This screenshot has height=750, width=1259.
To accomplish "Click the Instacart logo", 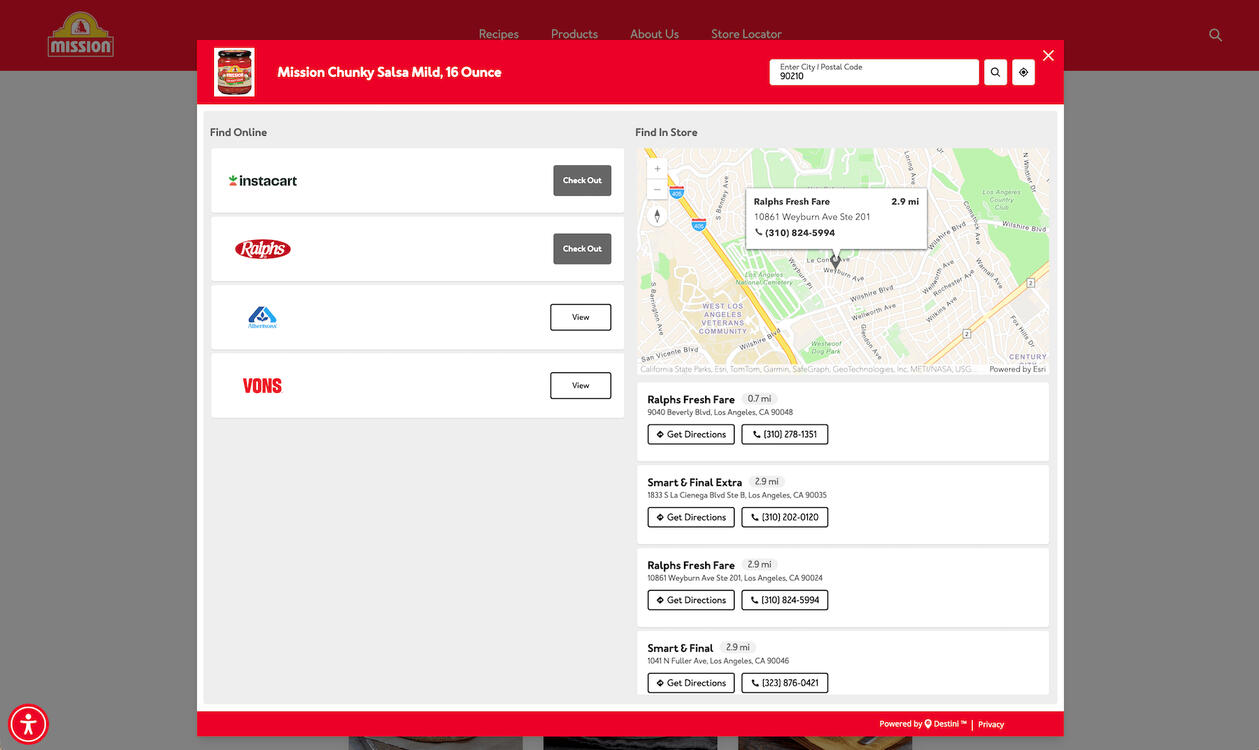I will coord(263,181).
